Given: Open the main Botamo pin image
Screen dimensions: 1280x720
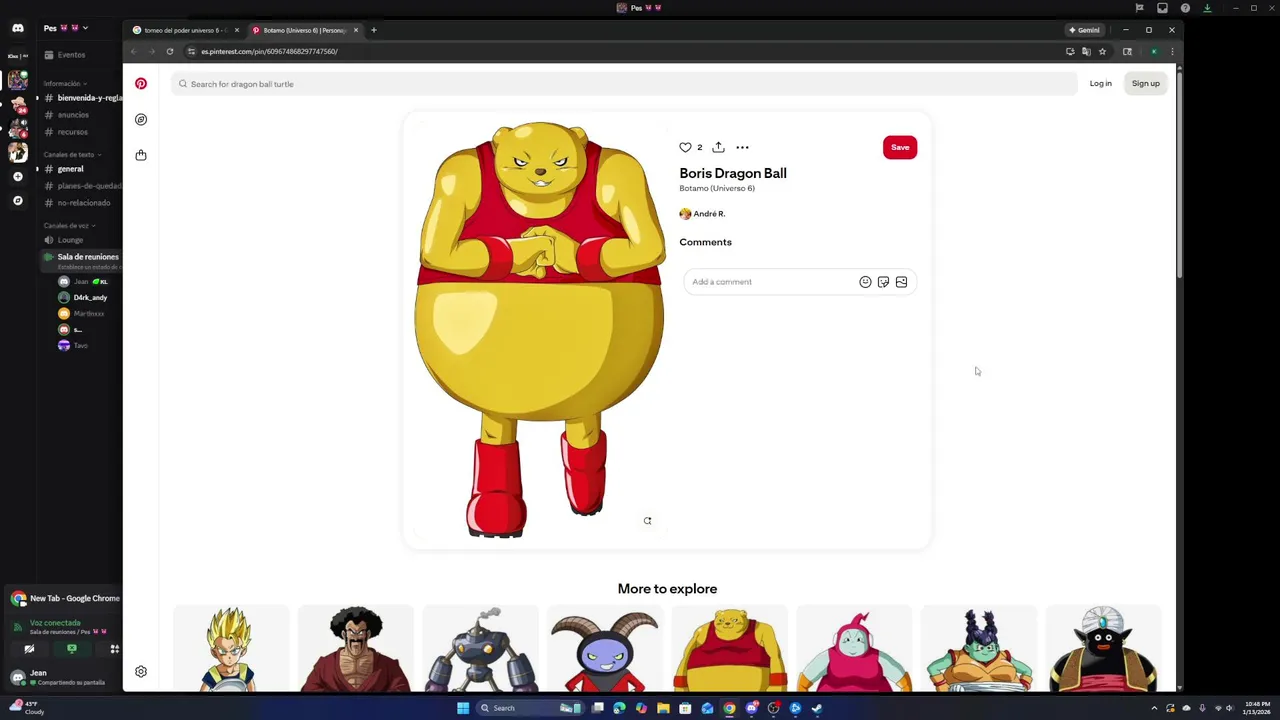Looking at the screenshot, I should coord(540,330).
